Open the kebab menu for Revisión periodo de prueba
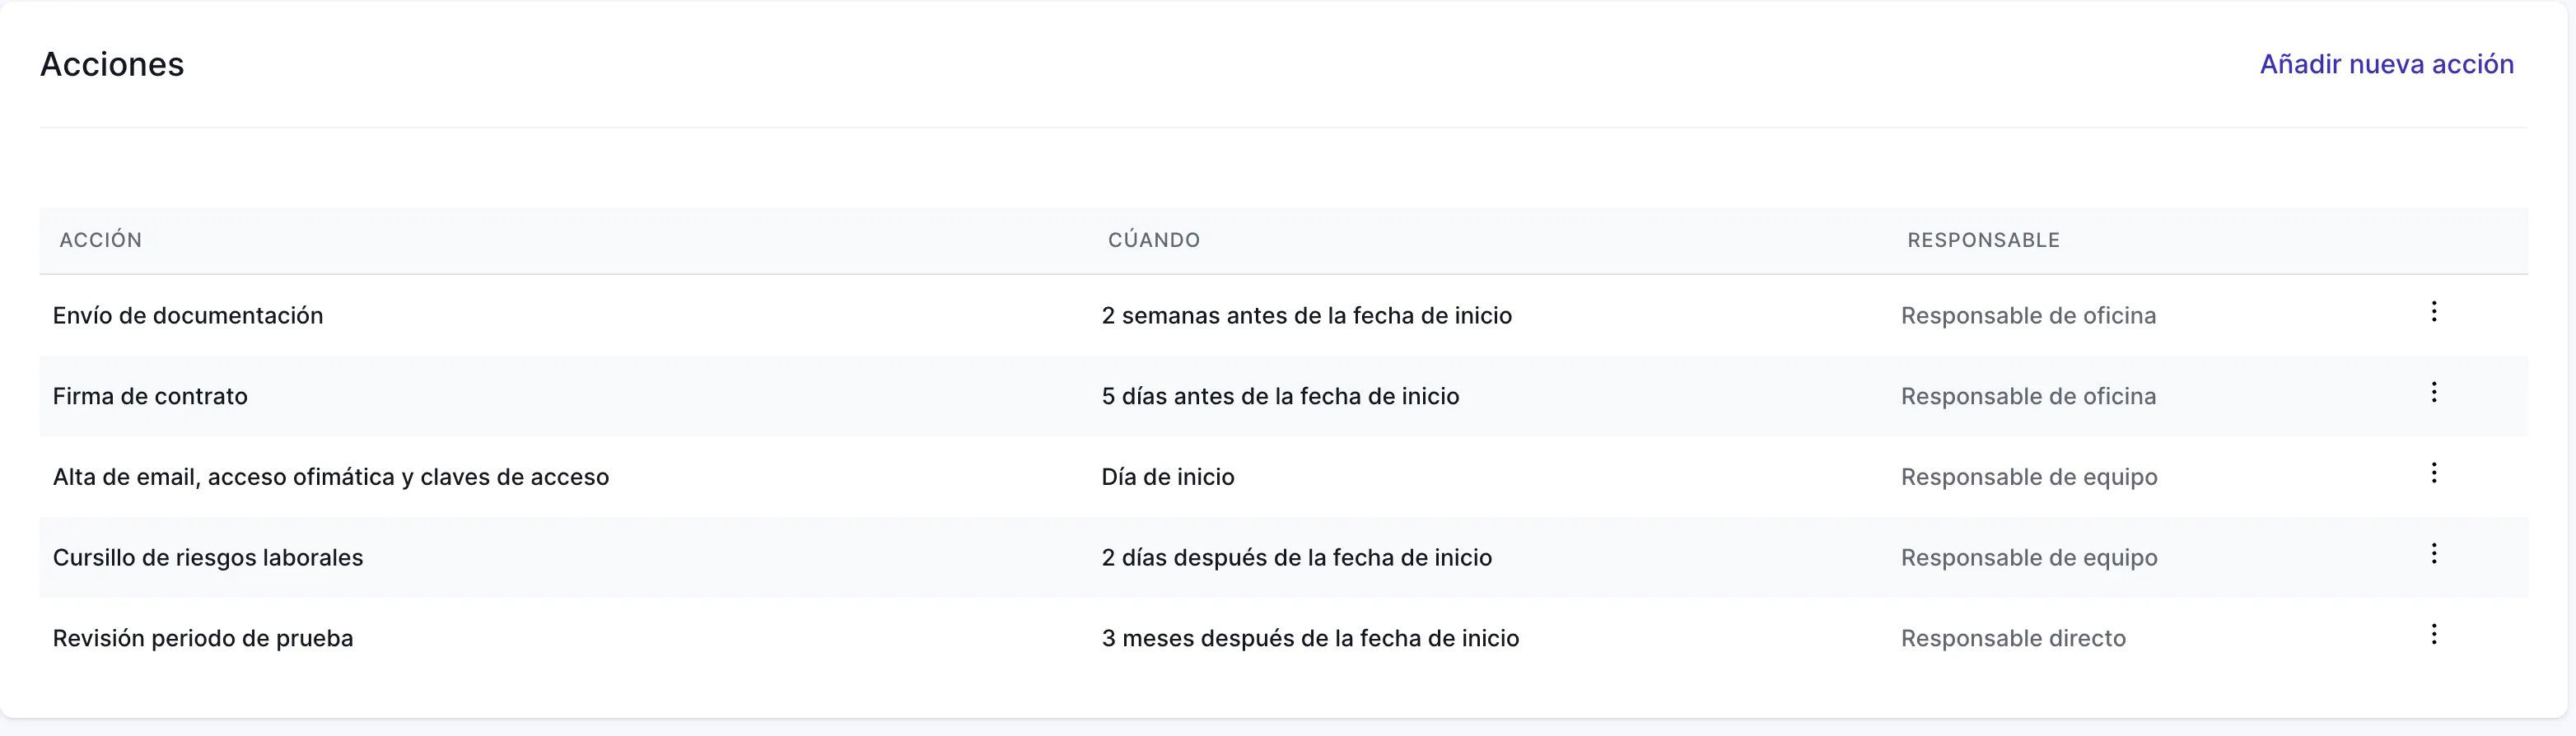 pyautogui.click(x=2434, y=634)
